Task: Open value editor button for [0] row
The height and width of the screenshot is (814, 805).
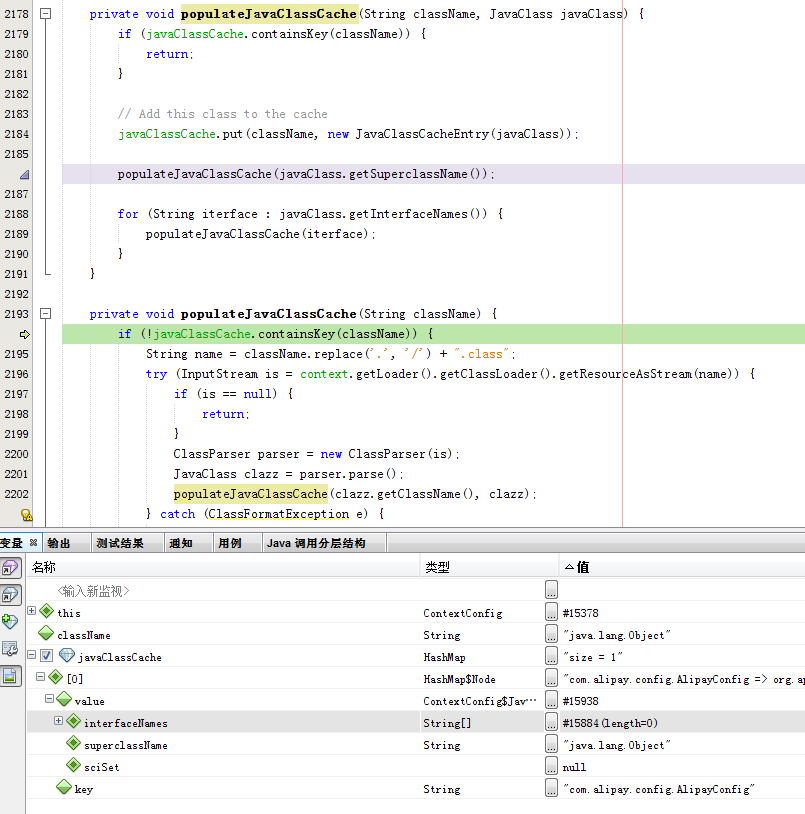Action: (551, 678)
